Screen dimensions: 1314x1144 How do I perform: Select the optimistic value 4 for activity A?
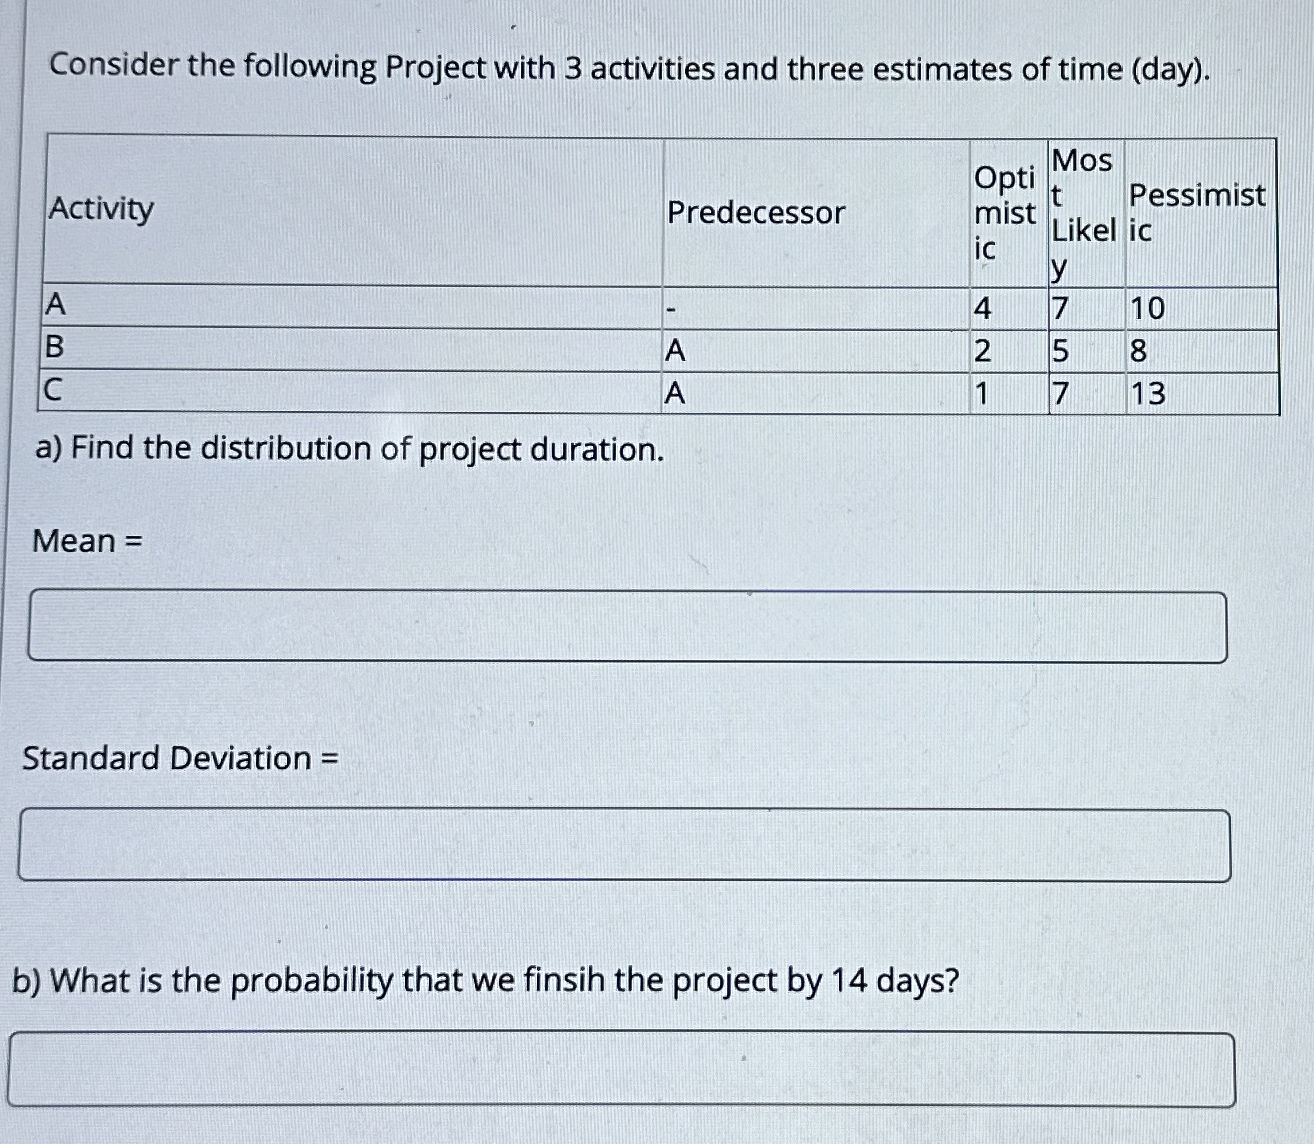click(x=982, y=308)
